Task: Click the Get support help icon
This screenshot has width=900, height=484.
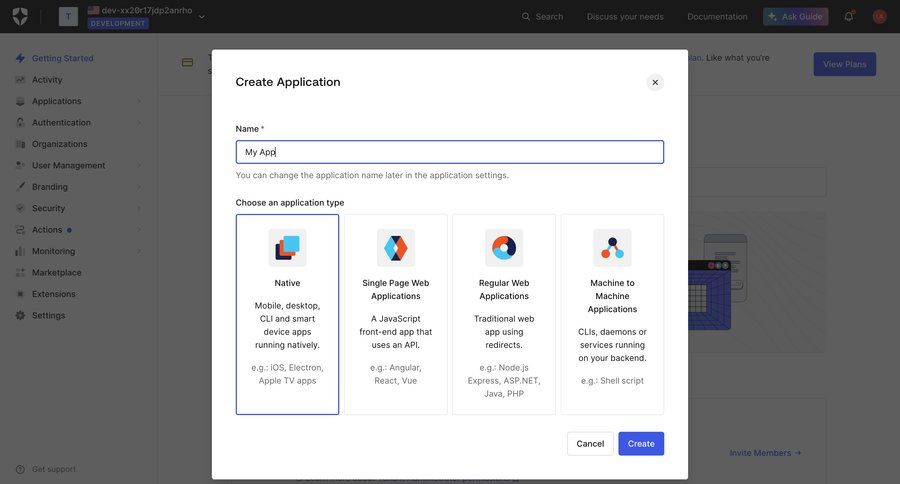Action: tap(20, 469)
